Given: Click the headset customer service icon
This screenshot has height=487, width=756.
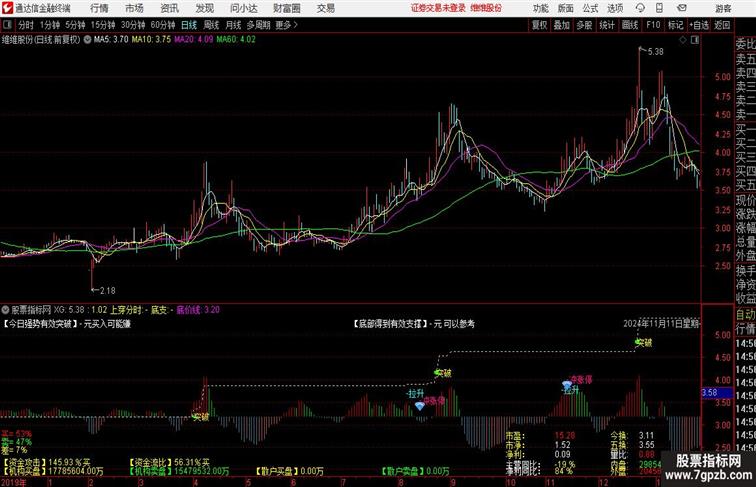Looking at the screenshot, I should 640,8.
